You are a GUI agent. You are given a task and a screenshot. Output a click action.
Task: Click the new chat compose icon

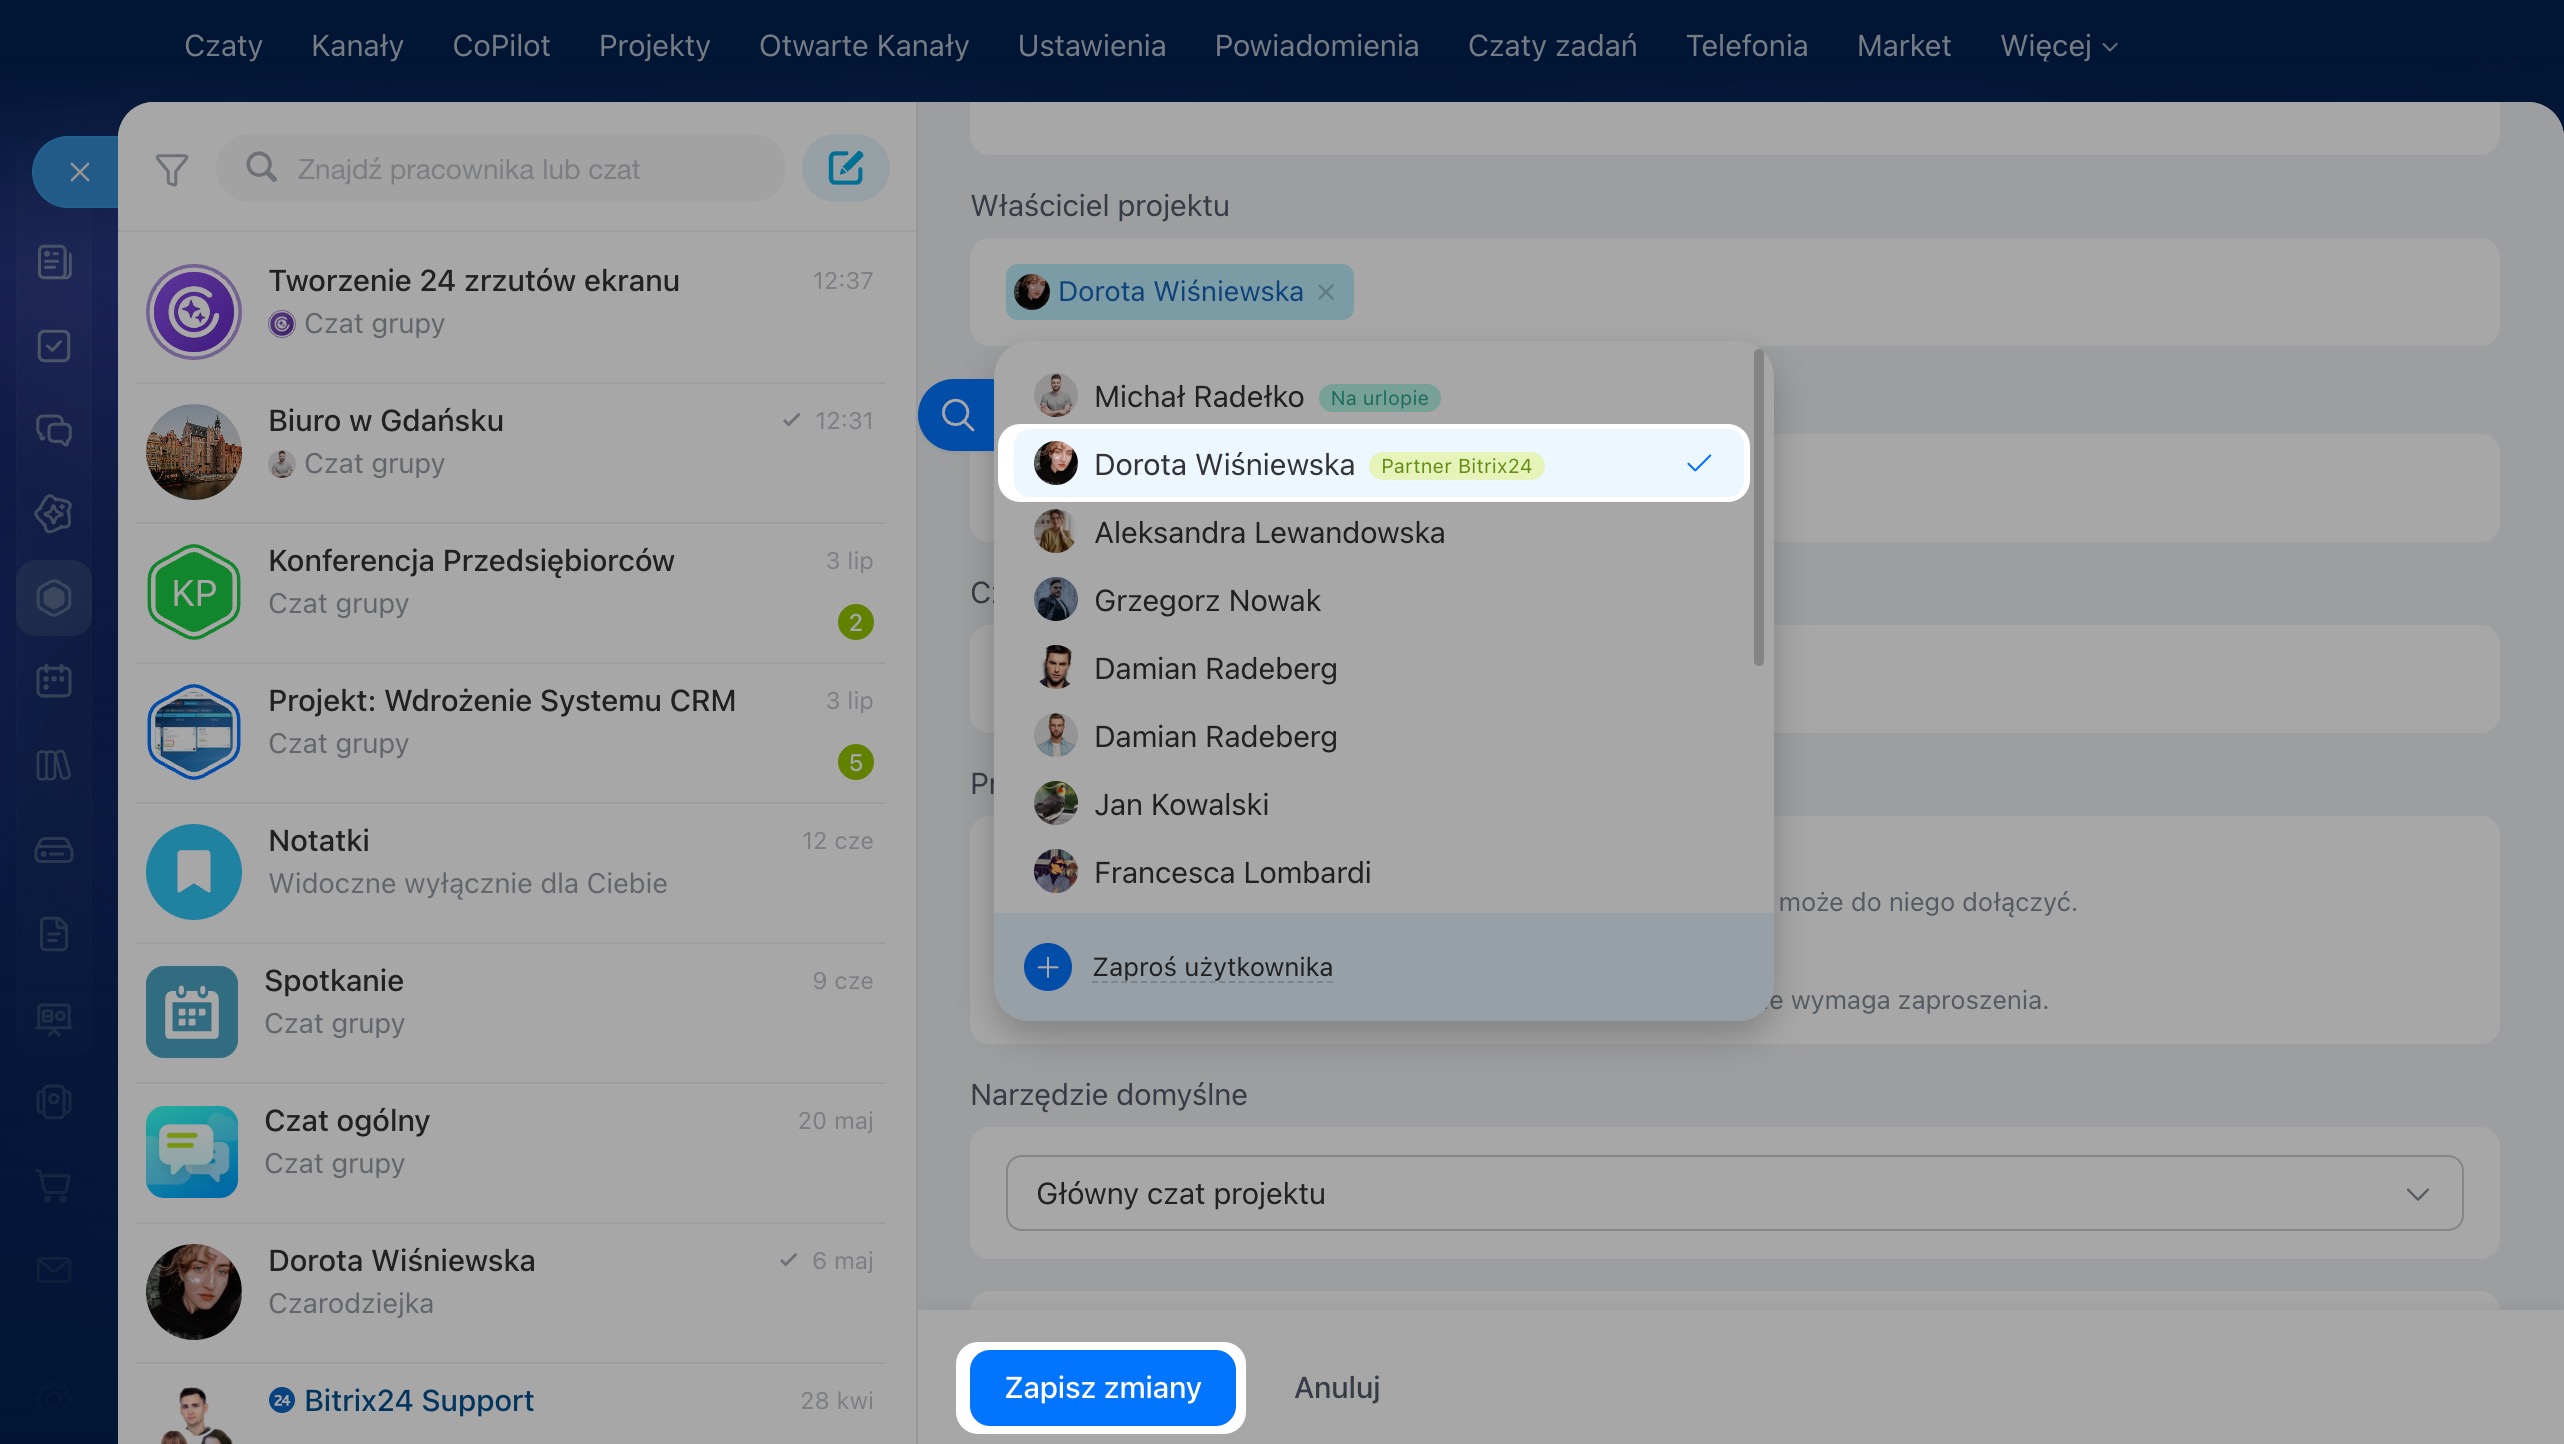point(846,168)
